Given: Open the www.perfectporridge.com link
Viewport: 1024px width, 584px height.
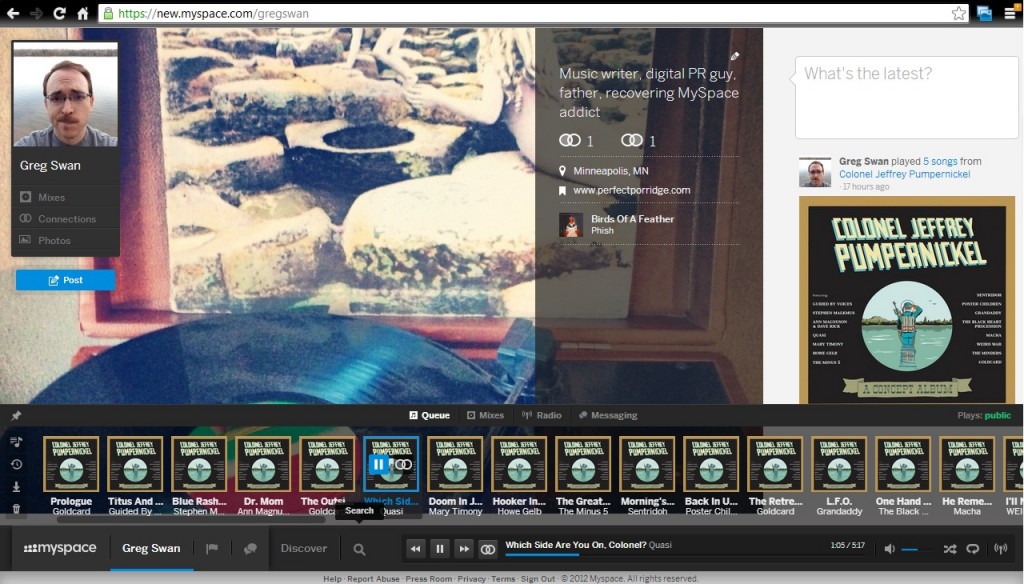Looking at the screenshot, I should pyautogui.click(x=631, y=190).
